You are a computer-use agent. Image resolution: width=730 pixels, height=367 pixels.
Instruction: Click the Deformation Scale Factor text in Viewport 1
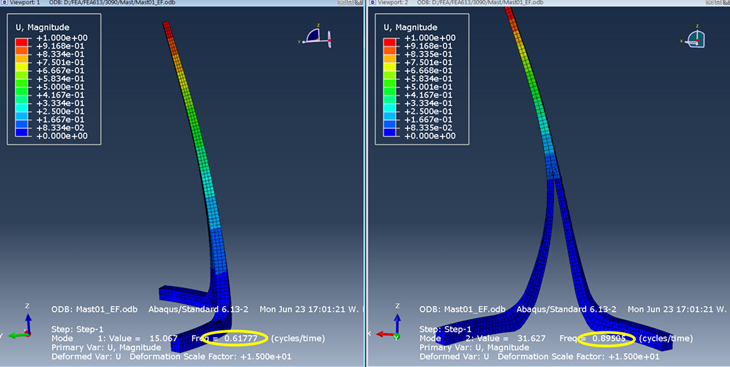pyautogui.click(x=210, y=356)
